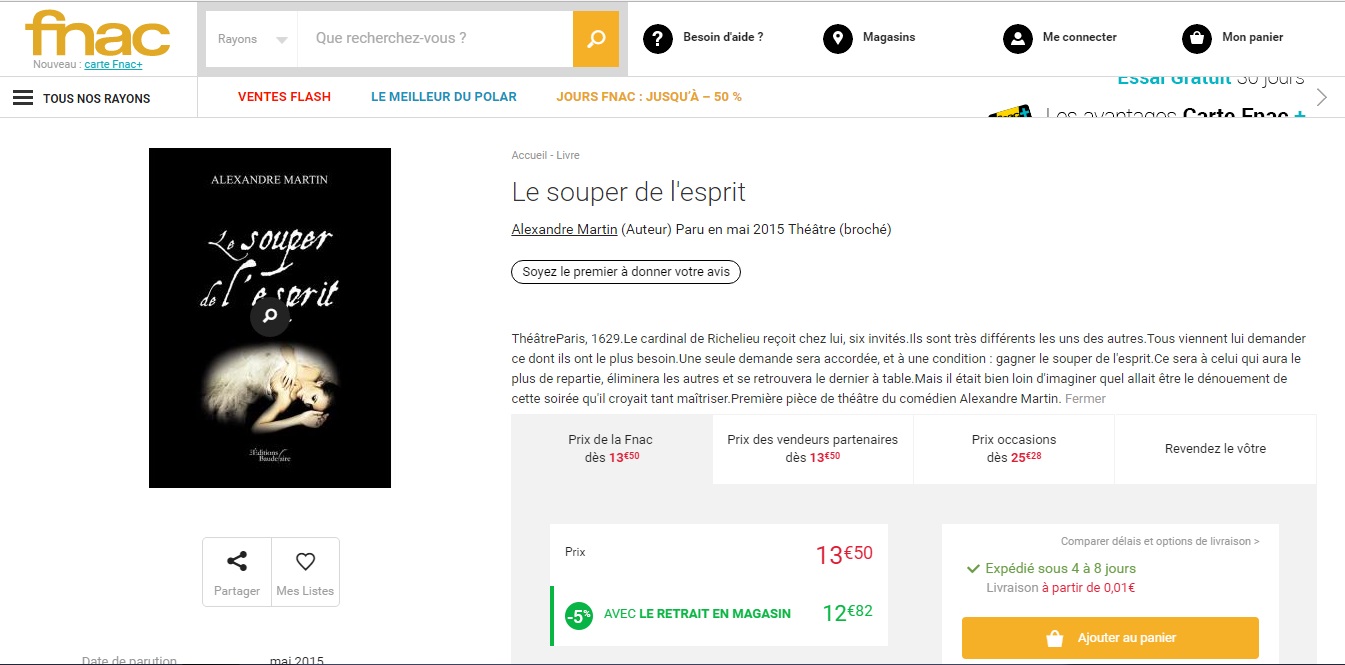Image resolution: width=1345 pixels, height=665 pixels.
Task: Click the search magnifier icon
Action: coord(595,38)
